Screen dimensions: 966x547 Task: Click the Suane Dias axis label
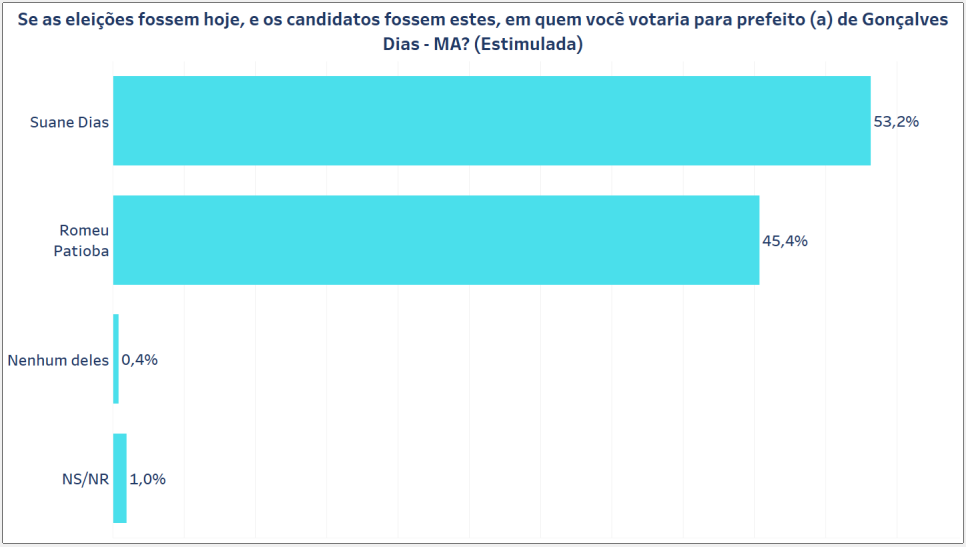click(x=69, y=122)
